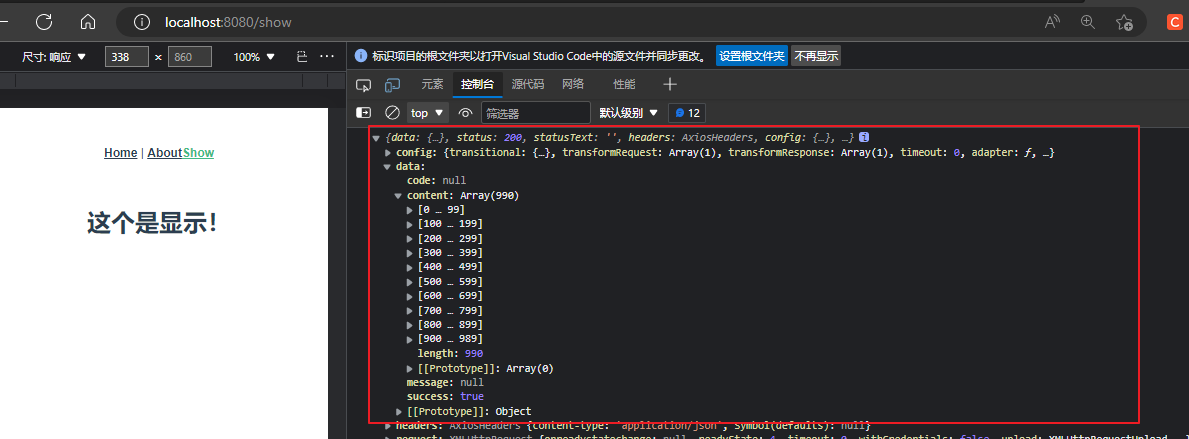This screenshot has width=1189, height=439.
Task: Toggle the console sidebar icon
Action: click(x=363, y=113)
